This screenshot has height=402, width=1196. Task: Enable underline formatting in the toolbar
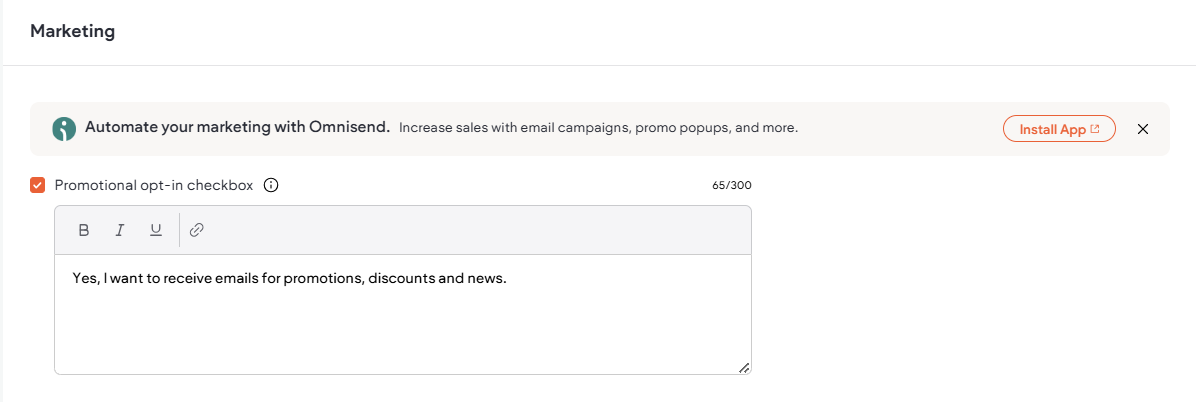point(156,230)
